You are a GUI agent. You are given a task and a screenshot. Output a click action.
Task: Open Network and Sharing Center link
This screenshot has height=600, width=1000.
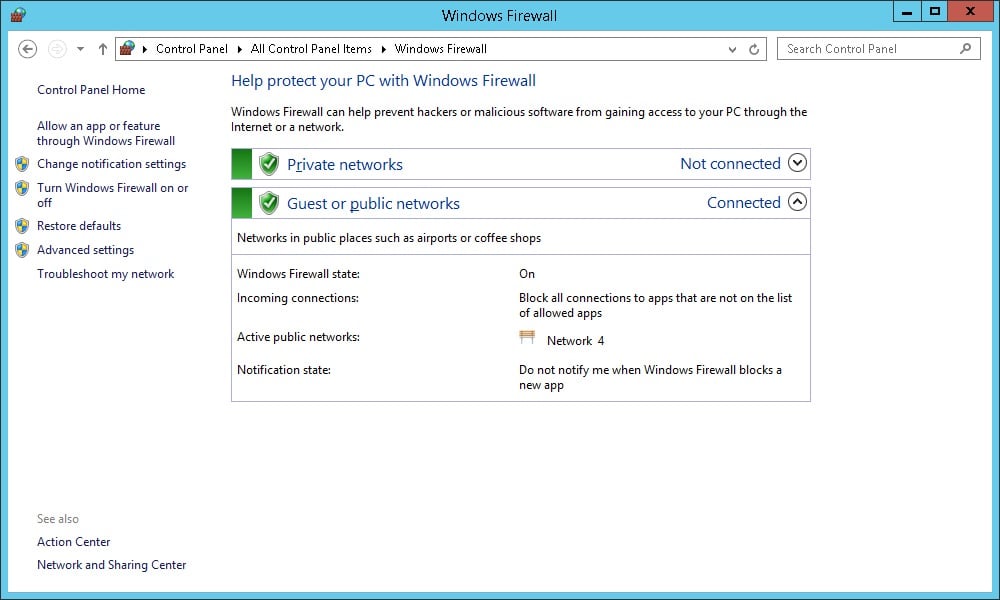(x=112, y=565)
